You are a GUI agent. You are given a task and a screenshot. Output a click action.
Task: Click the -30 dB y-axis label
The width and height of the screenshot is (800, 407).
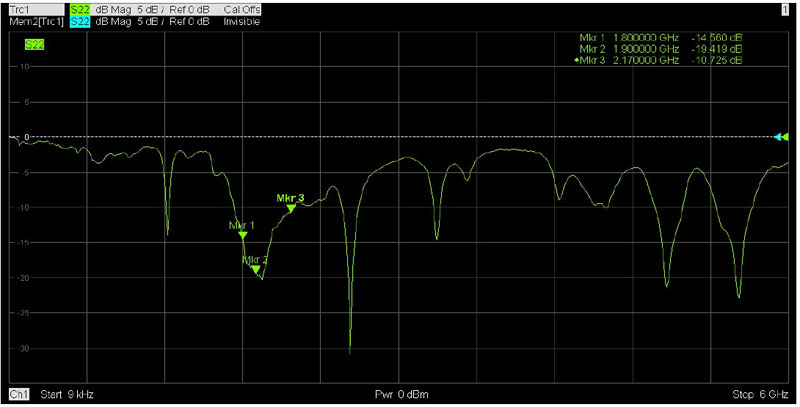[23, 348]
